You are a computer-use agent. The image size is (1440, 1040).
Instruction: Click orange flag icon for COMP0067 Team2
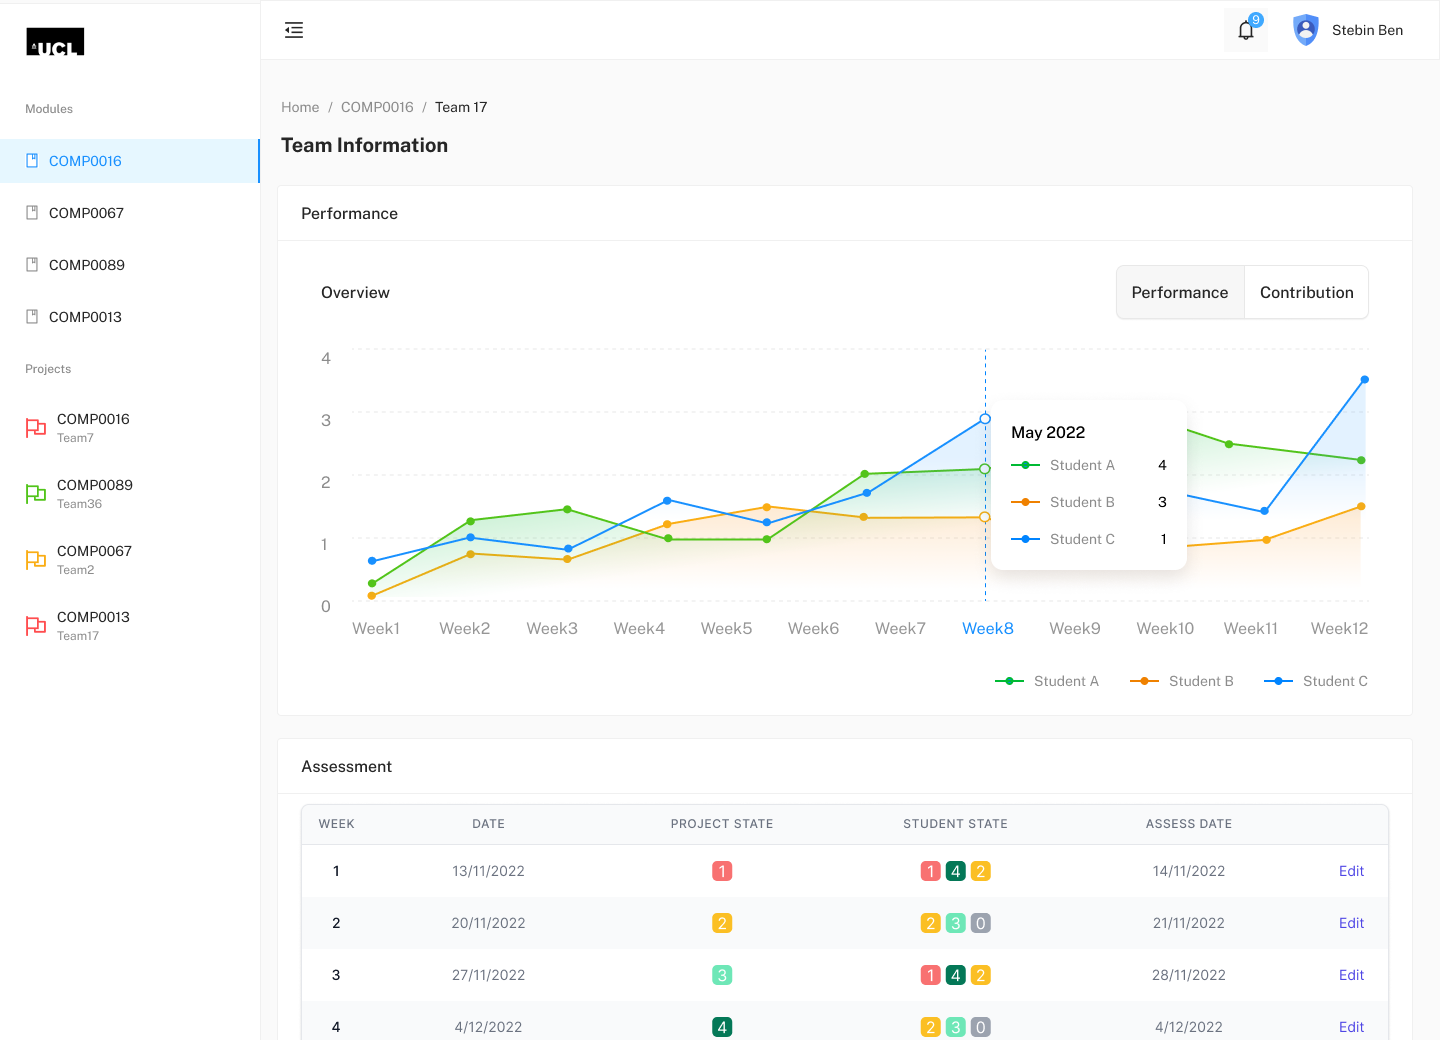36,560
